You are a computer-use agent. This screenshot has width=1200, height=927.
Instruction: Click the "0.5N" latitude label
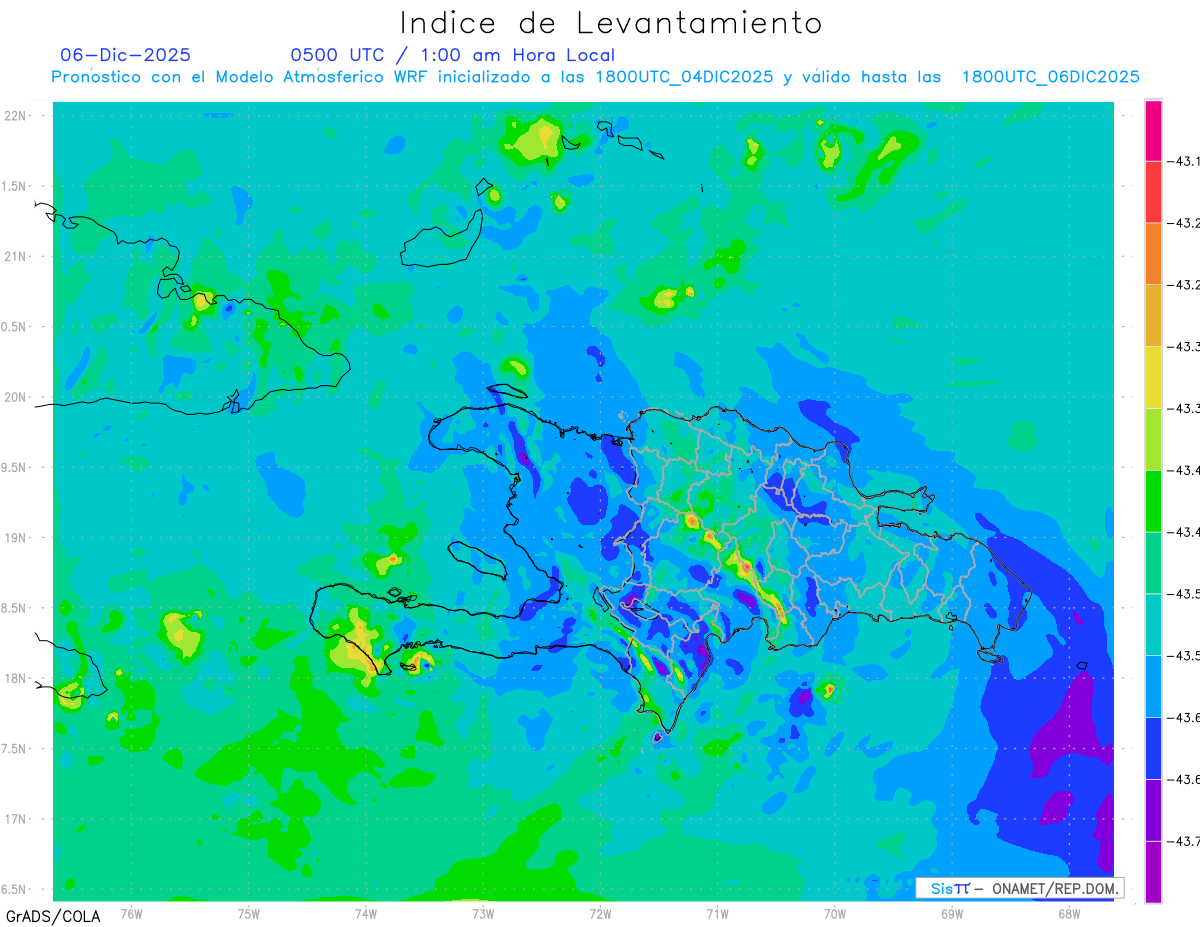(x=15, y=327)
